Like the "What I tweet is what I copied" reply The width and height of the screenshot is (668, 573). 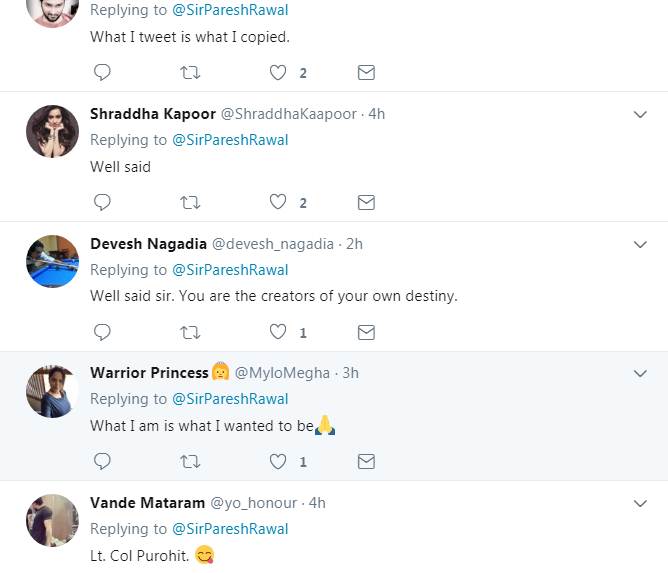[x=279, y=72]
